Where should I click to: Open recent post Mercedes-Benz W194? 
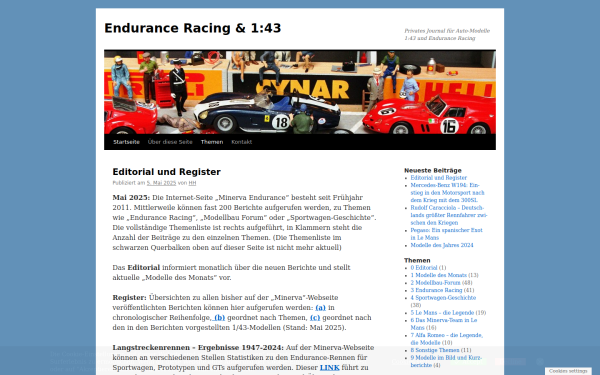pos(447,192)
